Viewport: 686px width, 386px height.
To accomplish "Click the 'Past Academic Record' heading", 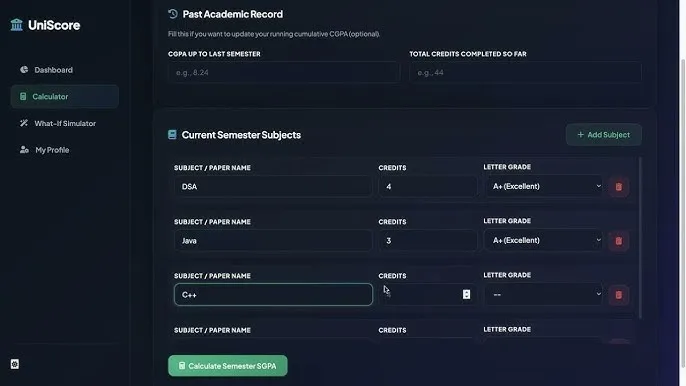I will point(233,14).
